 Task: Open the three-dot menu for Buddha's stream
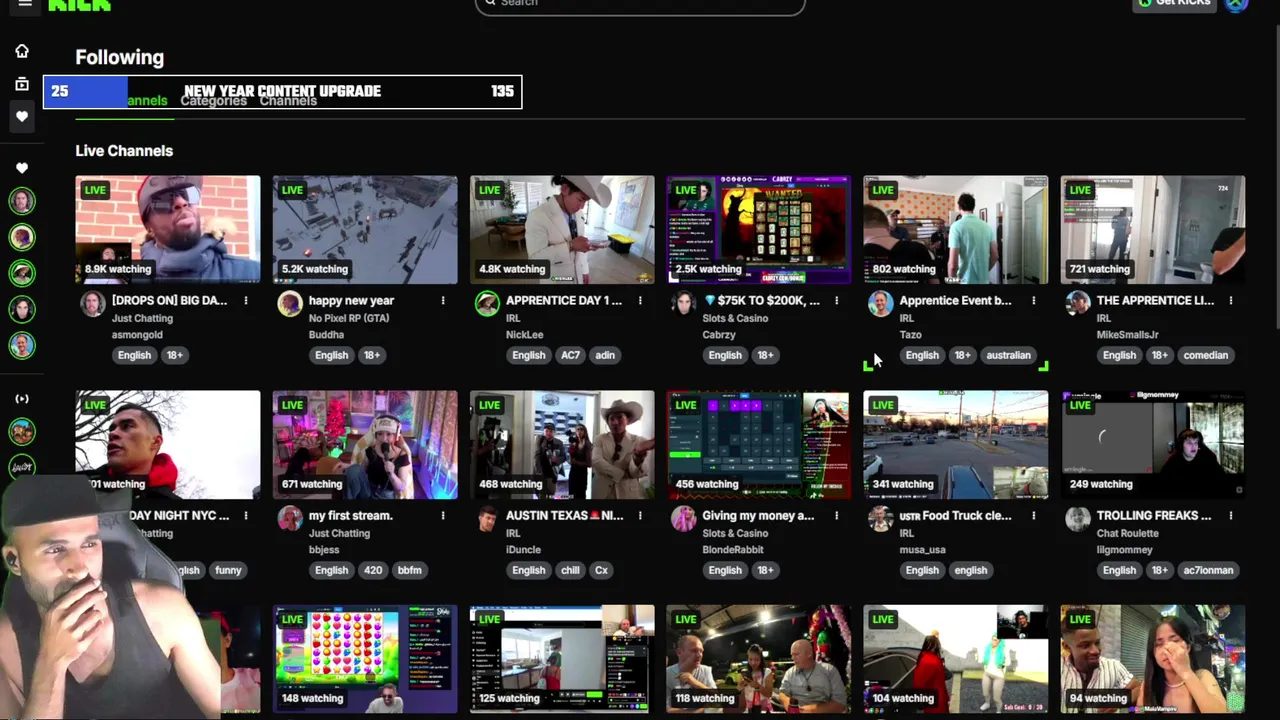pos(443,301)
